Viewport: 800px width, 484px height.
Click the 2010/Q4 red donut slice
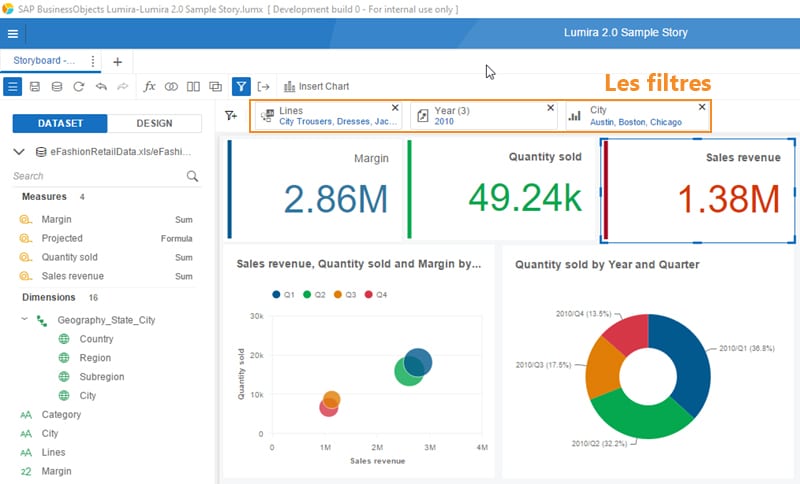point(629,333)
